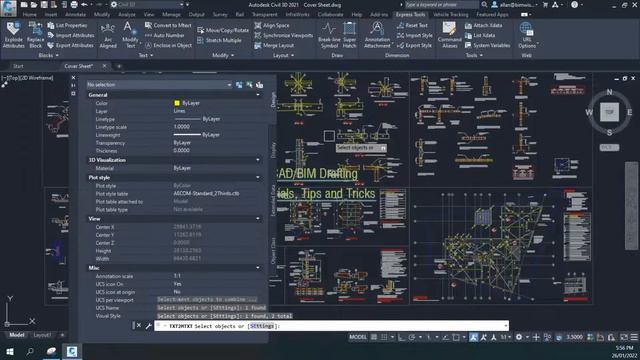Switch to the Start drawing tab
Image resolution: width=640 pixels, height=360 pixels.
click(18, 66)
